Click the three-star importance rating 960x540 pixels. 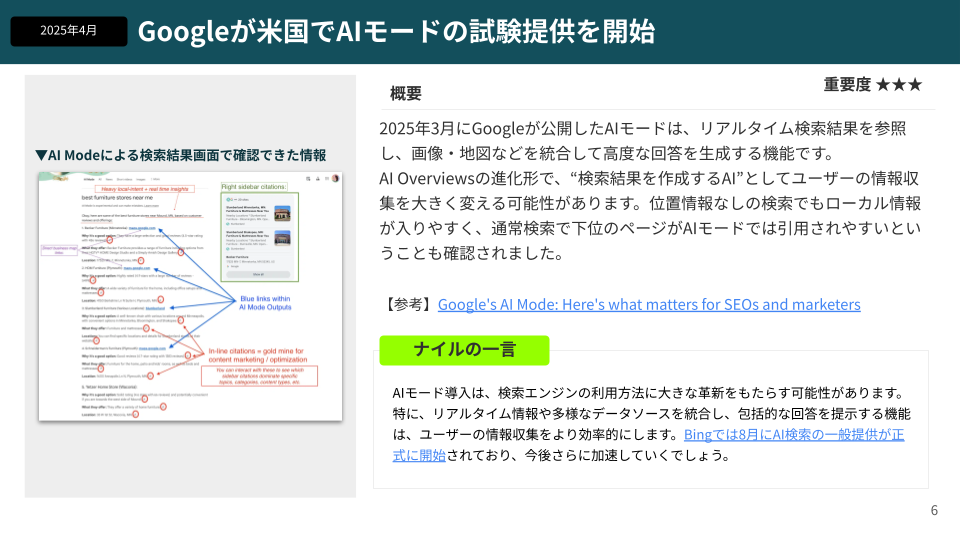[x=898, y=85]
